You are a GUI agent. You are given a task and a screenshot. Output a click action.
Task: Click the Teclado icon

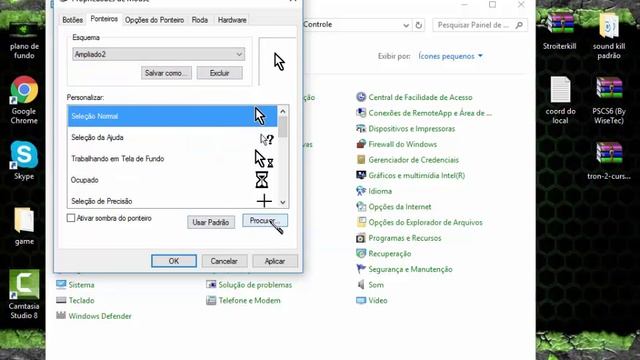(x=61, y=300)
